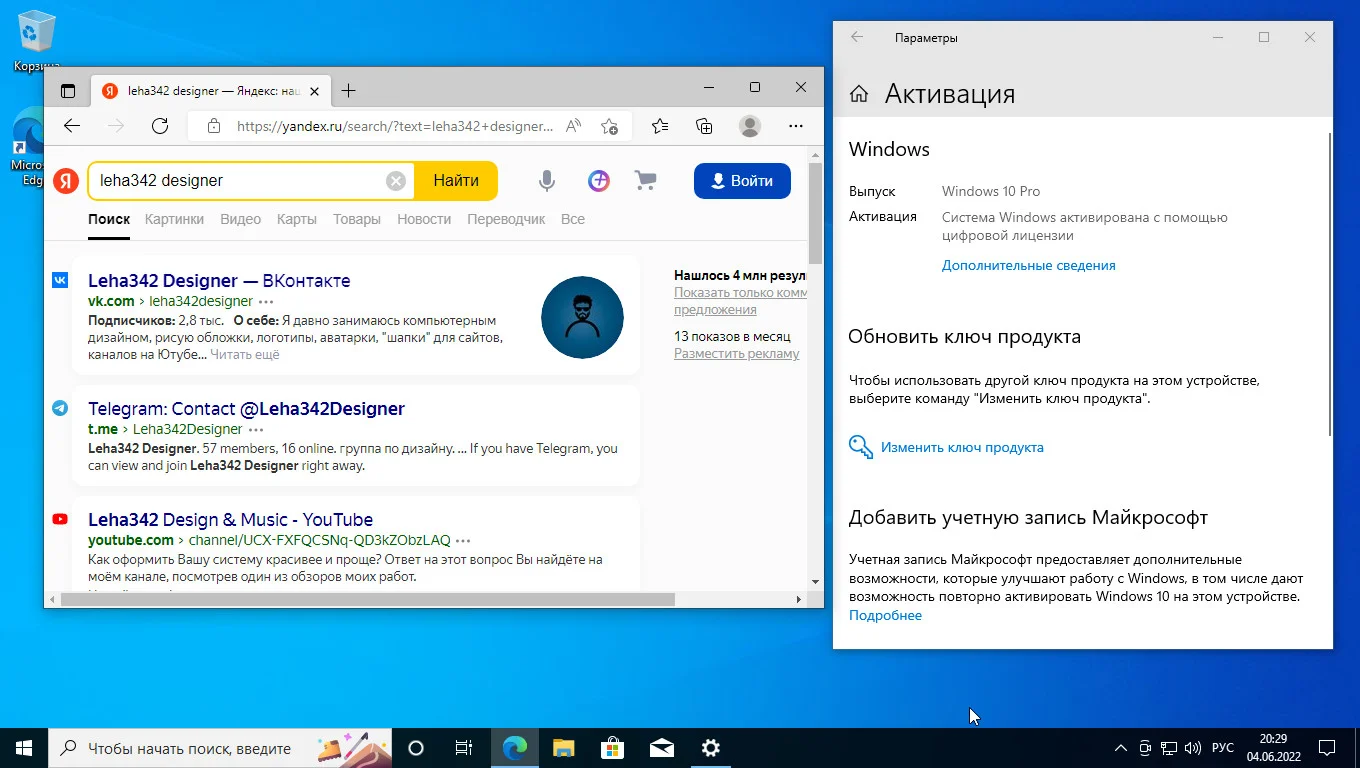Switch to the Картинки tab
This screenshot has width=1360, height=768.
click(x=174, y=219)
